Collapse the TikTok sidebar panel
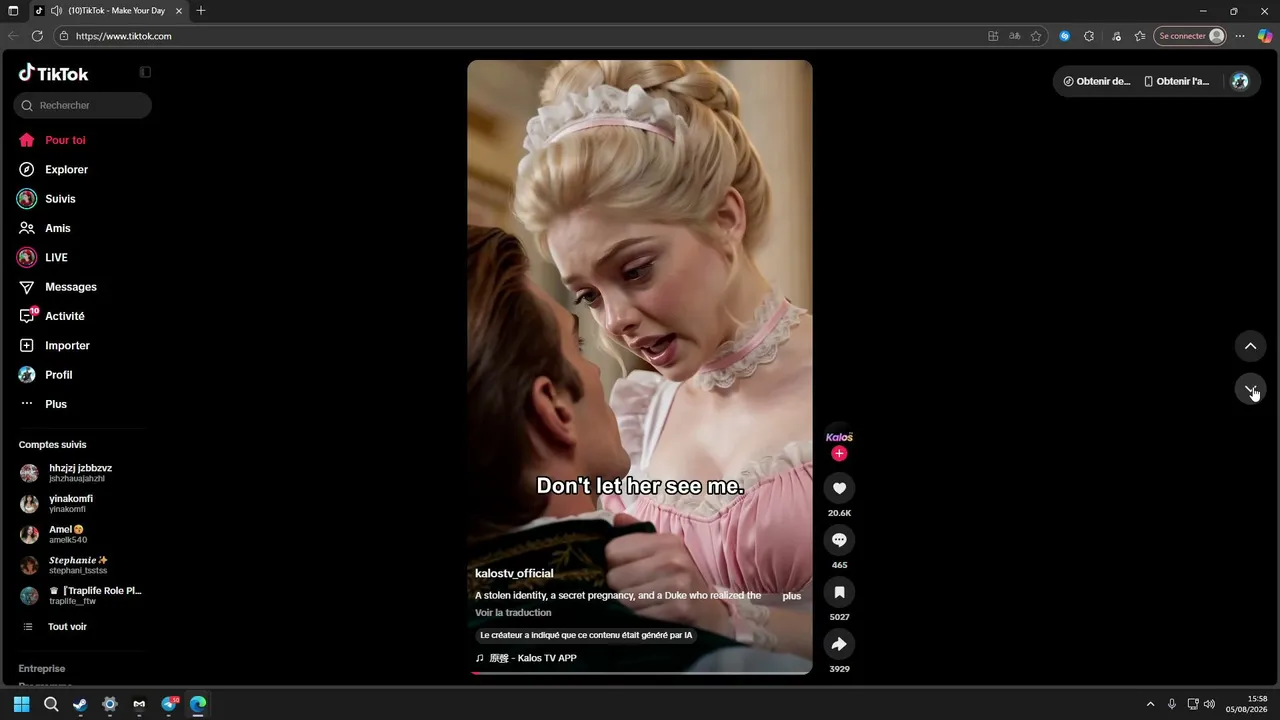The height and width of the screenshot is (720, 1280). (145, 72)
